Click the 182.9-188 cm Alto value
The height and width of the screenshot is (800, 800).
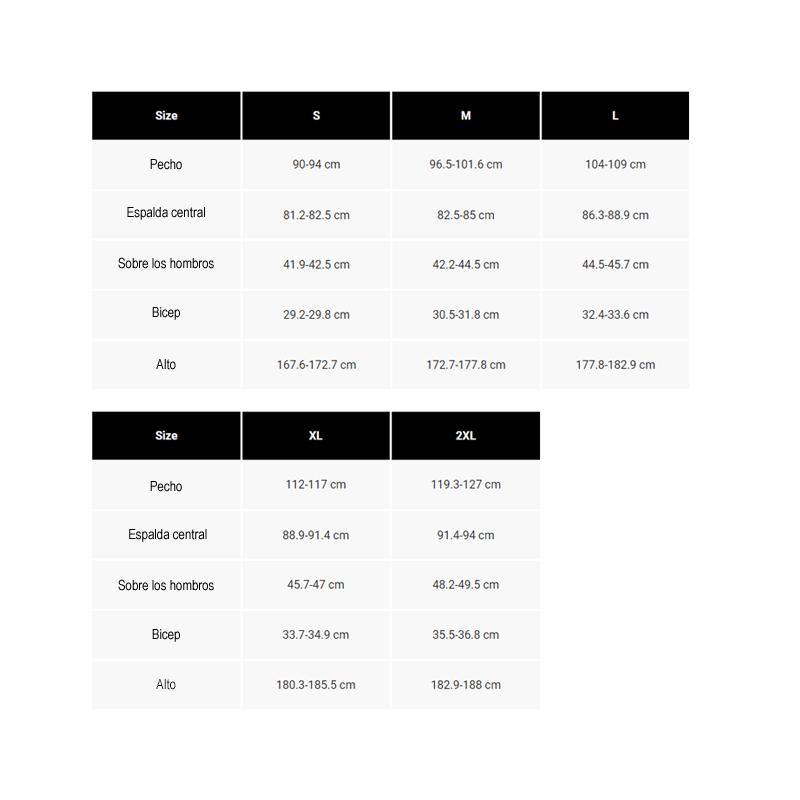click(x=465, y=685)
